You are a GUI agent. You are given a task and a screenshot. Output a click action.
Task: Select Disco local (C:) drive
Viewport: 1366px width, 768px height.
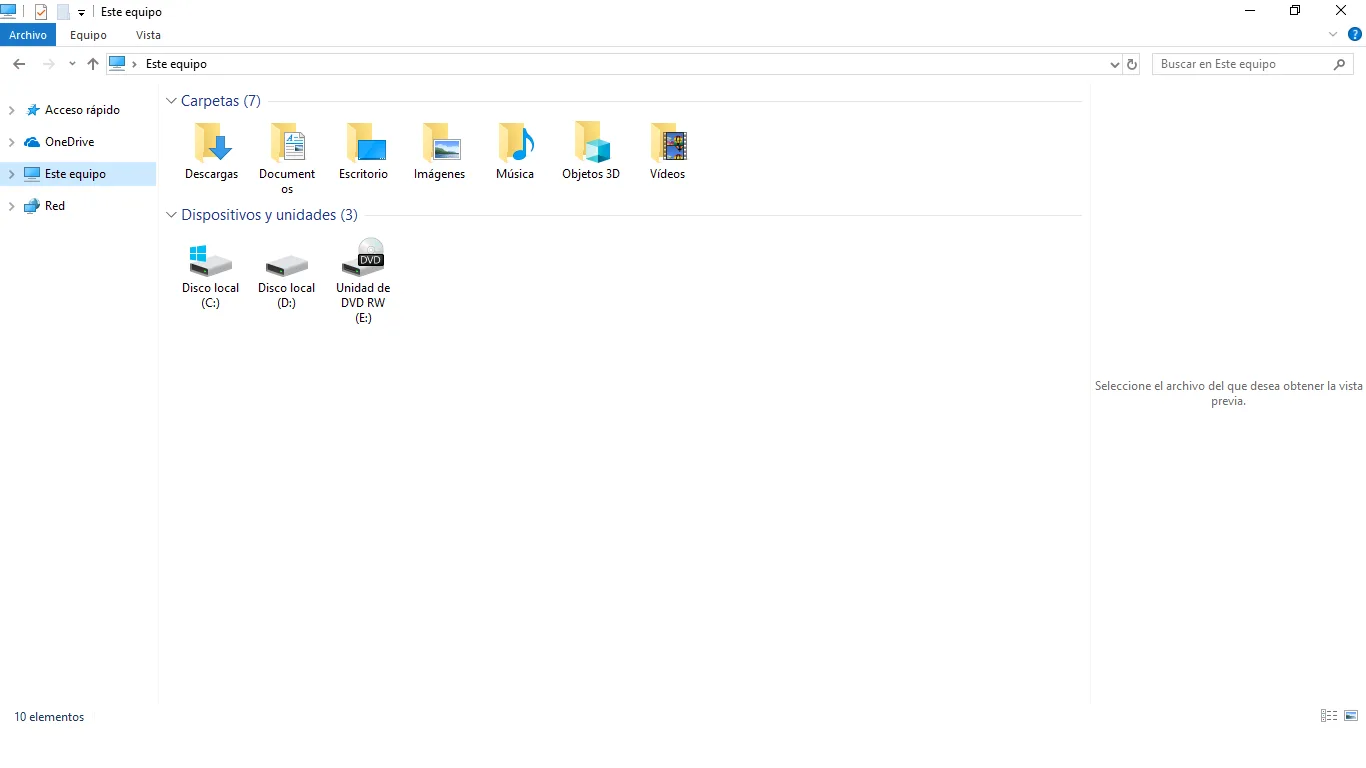point(211,274)
